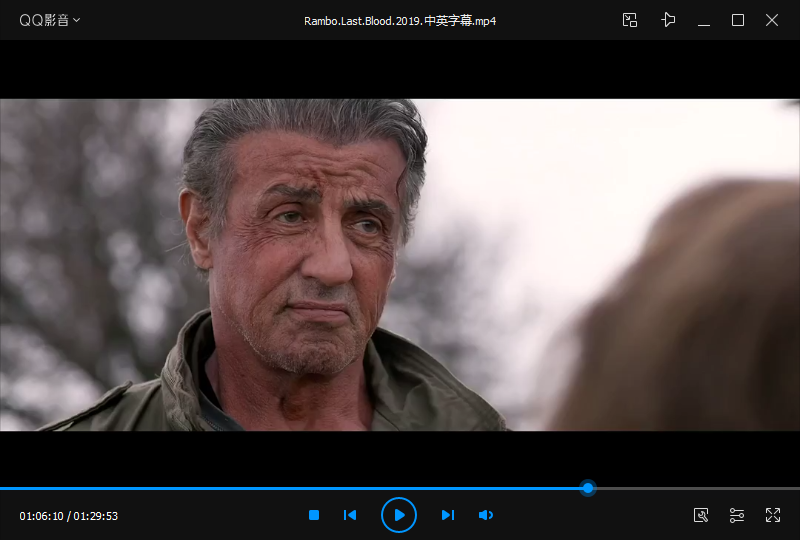Screen dimensions: 800x540
Task: Stop the video playback
Action: click(x=314, y=515)
